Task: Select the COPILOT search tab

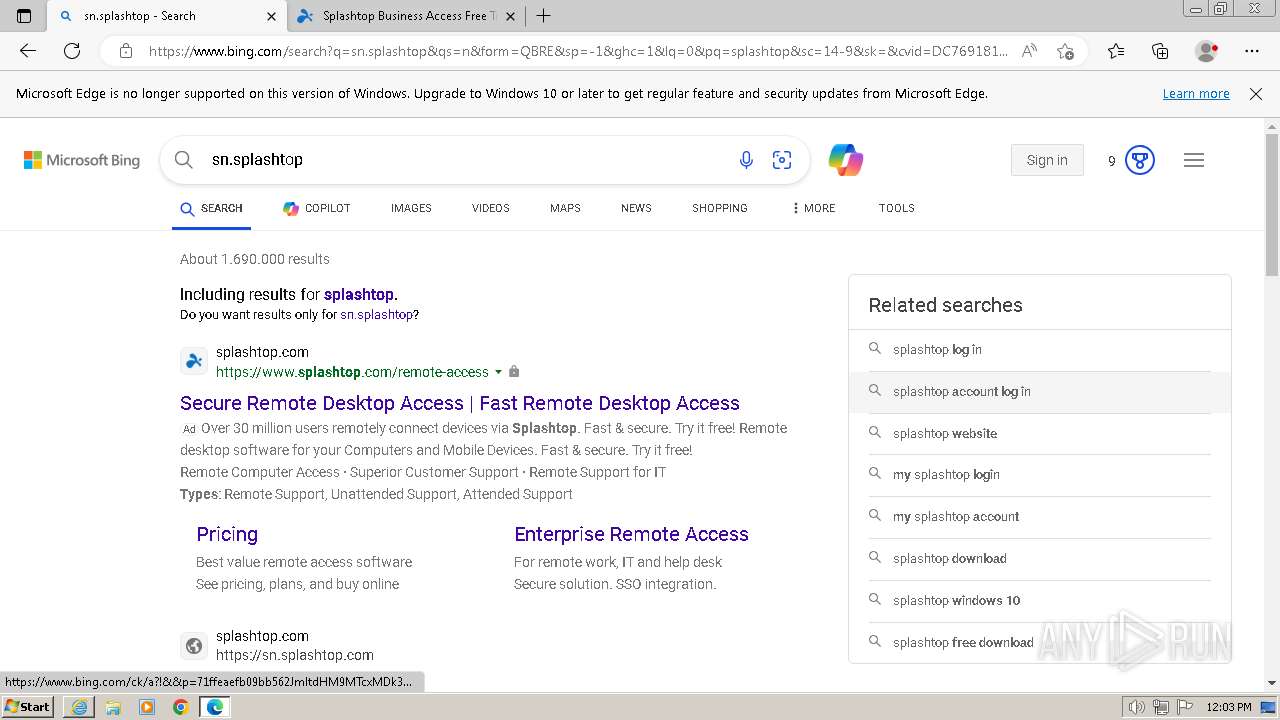Action: [x=316, y=208]
